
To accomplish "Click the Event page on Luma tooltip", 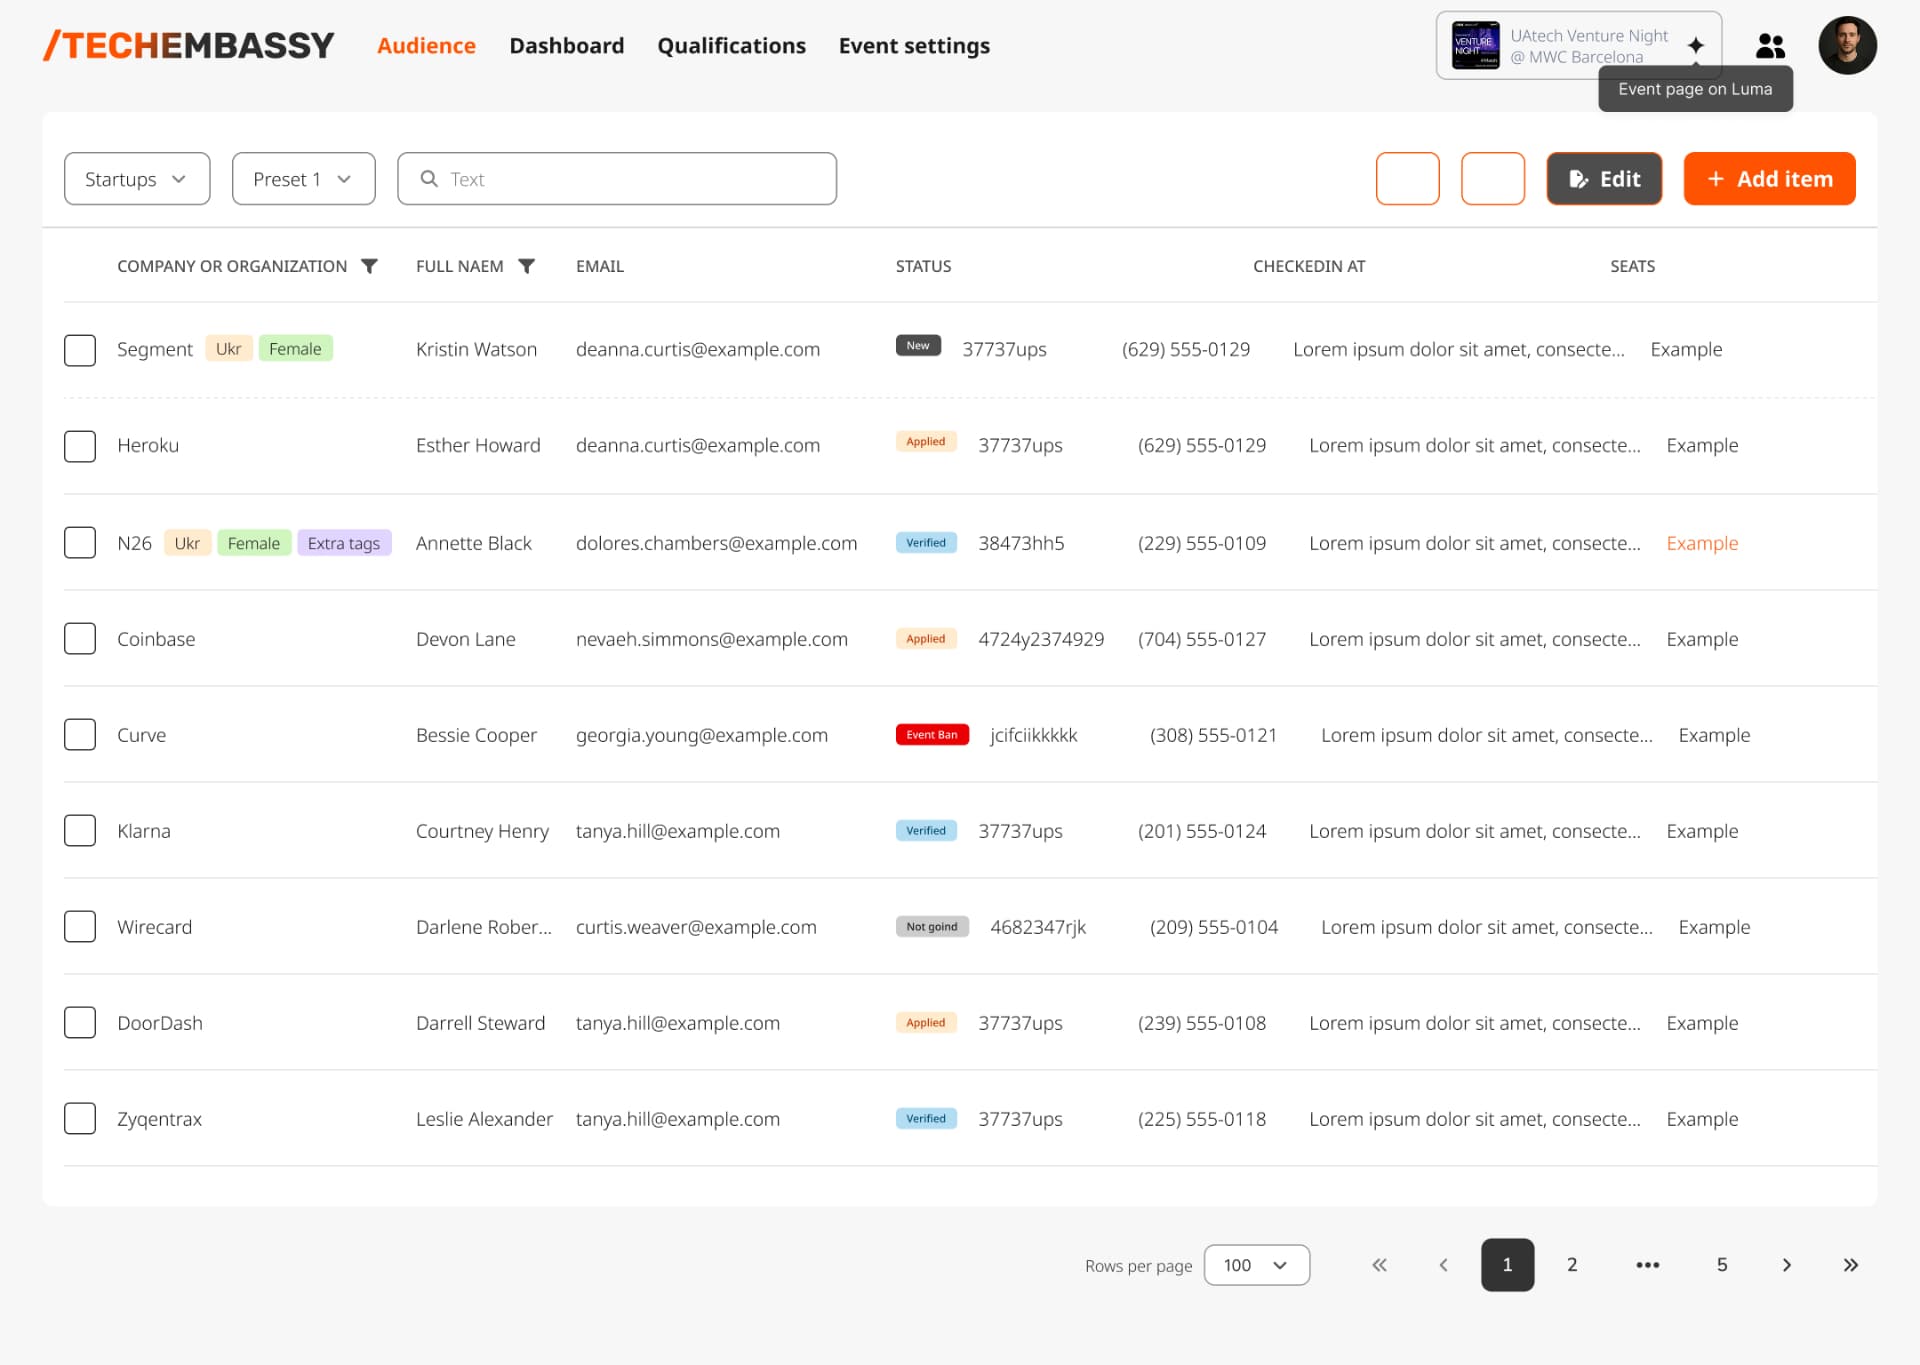I will [x=1695, y=89].
